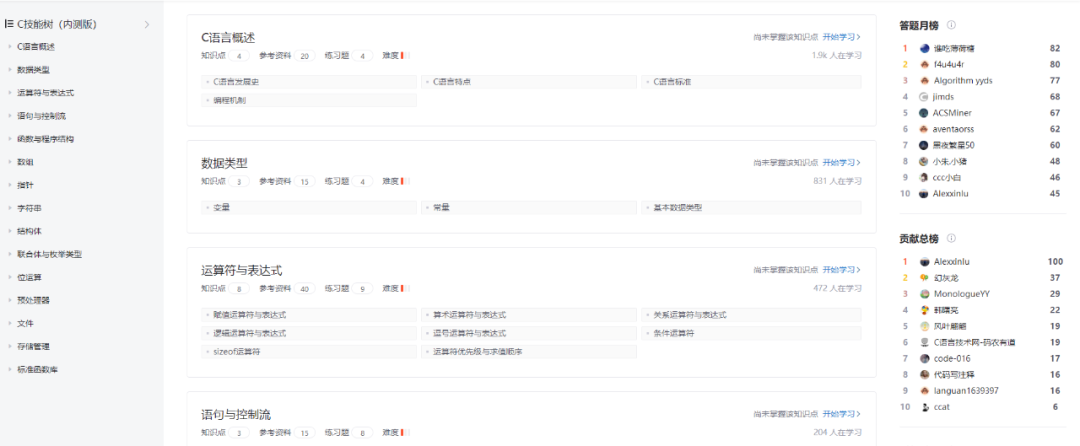Click the 语句与控制流 card title

click(236, 415)
